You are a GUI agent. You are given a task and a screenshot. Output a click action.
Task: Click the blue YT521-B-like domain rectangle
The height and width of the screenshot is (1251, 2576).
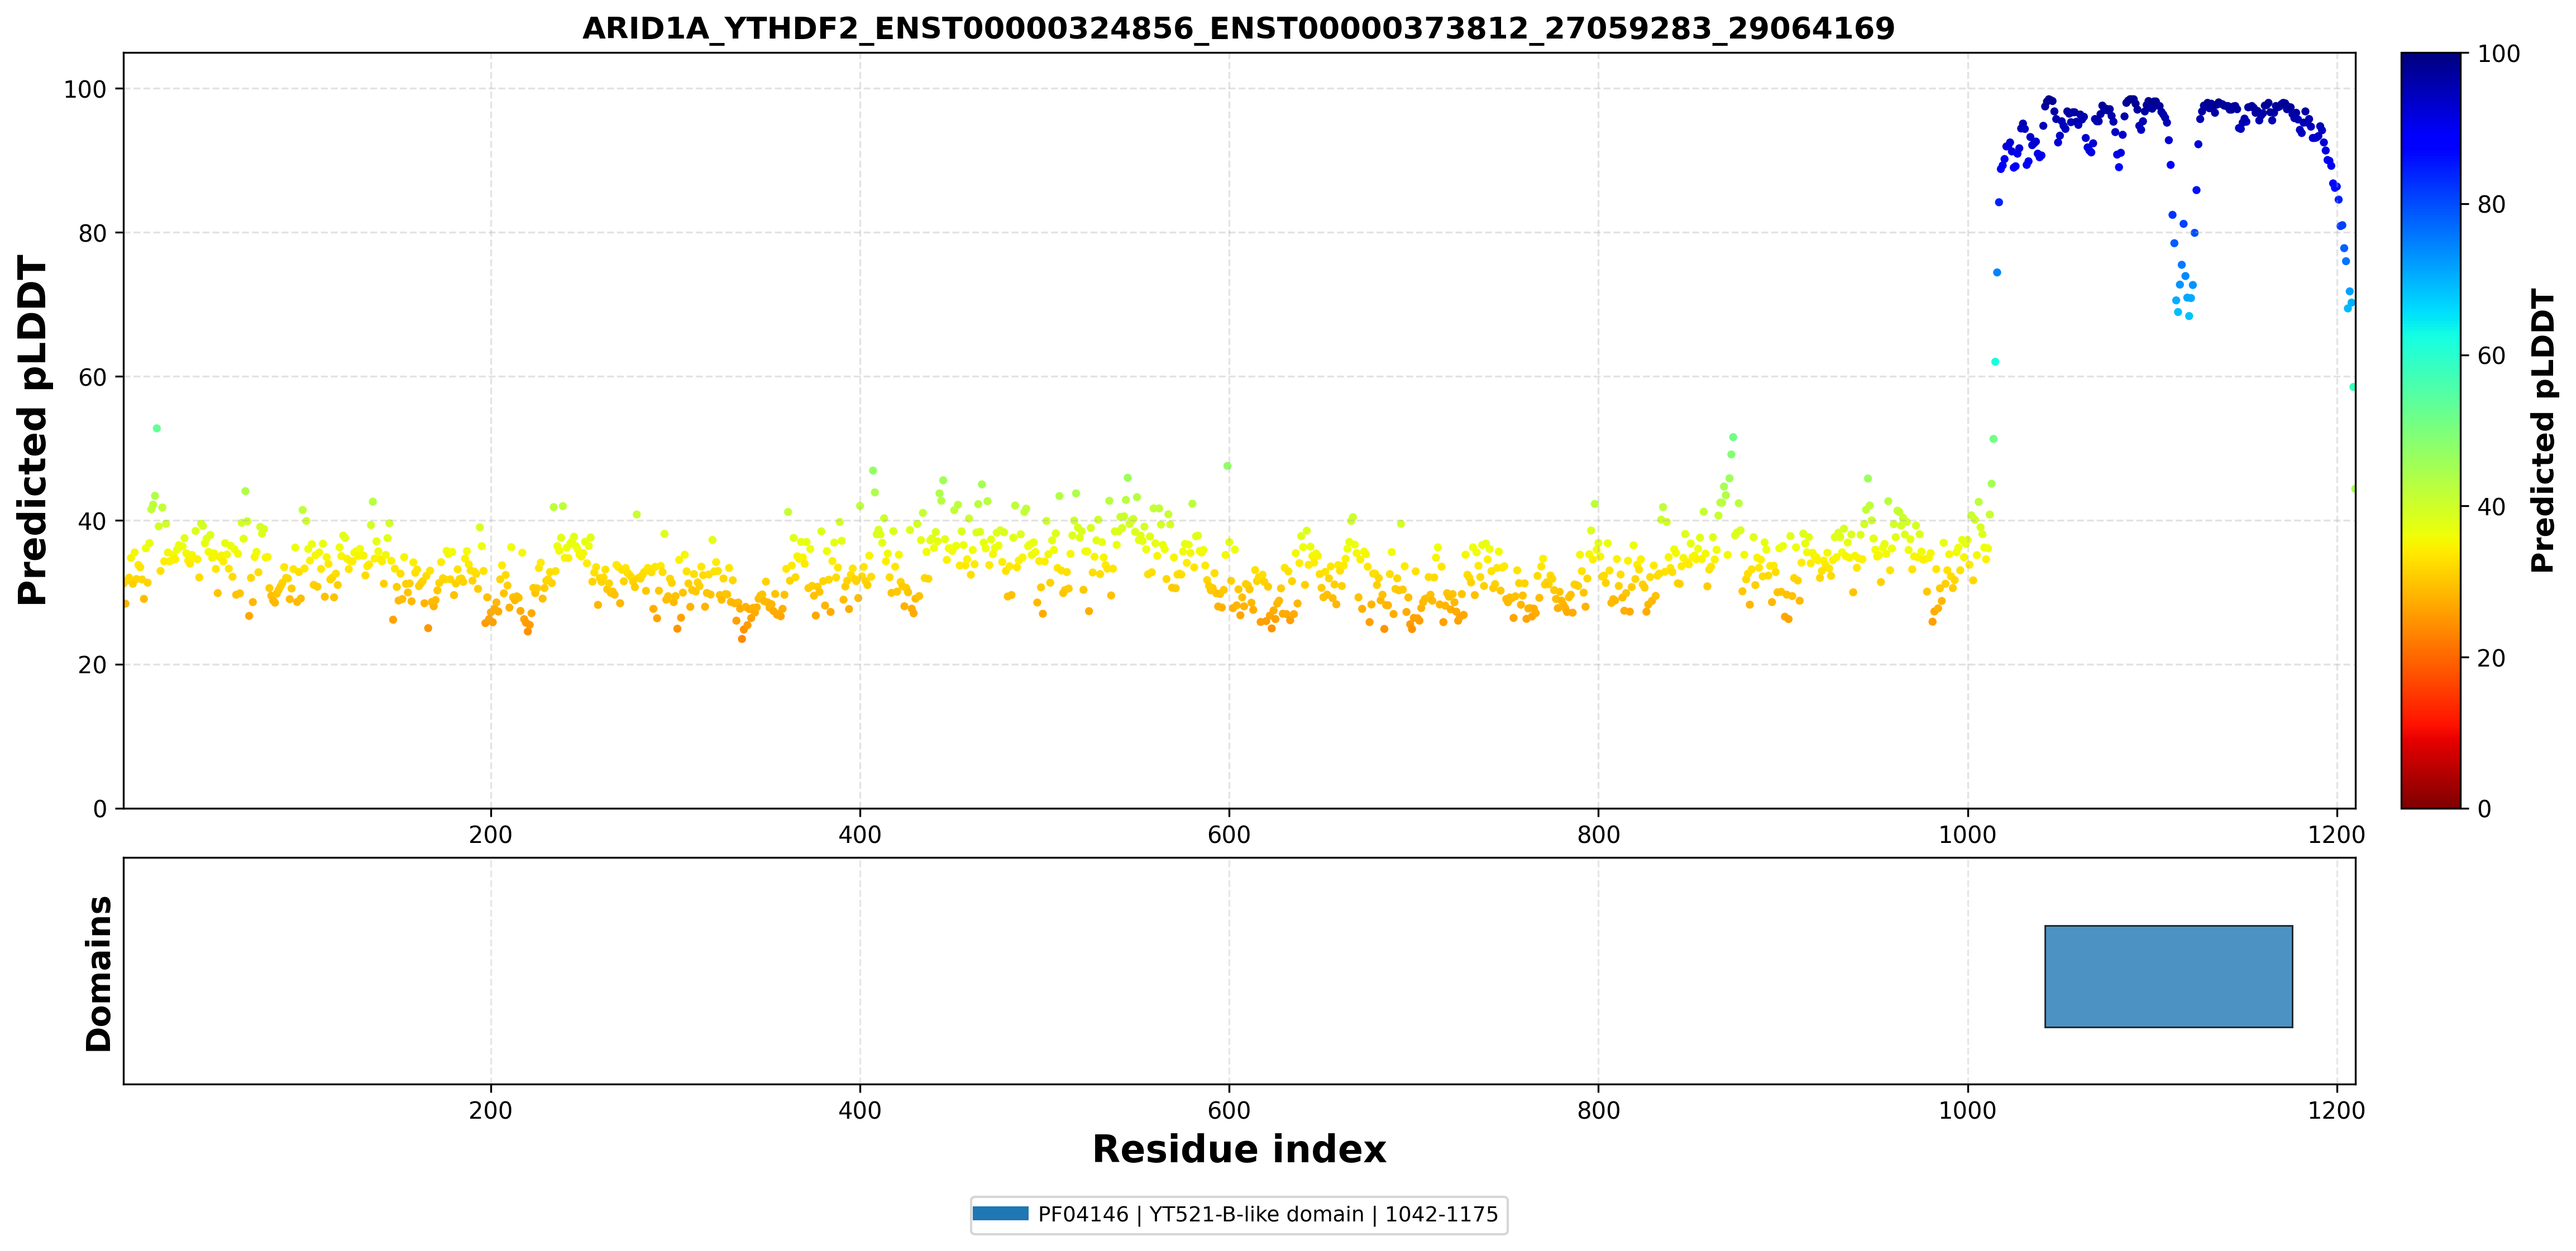[2168, 976]
